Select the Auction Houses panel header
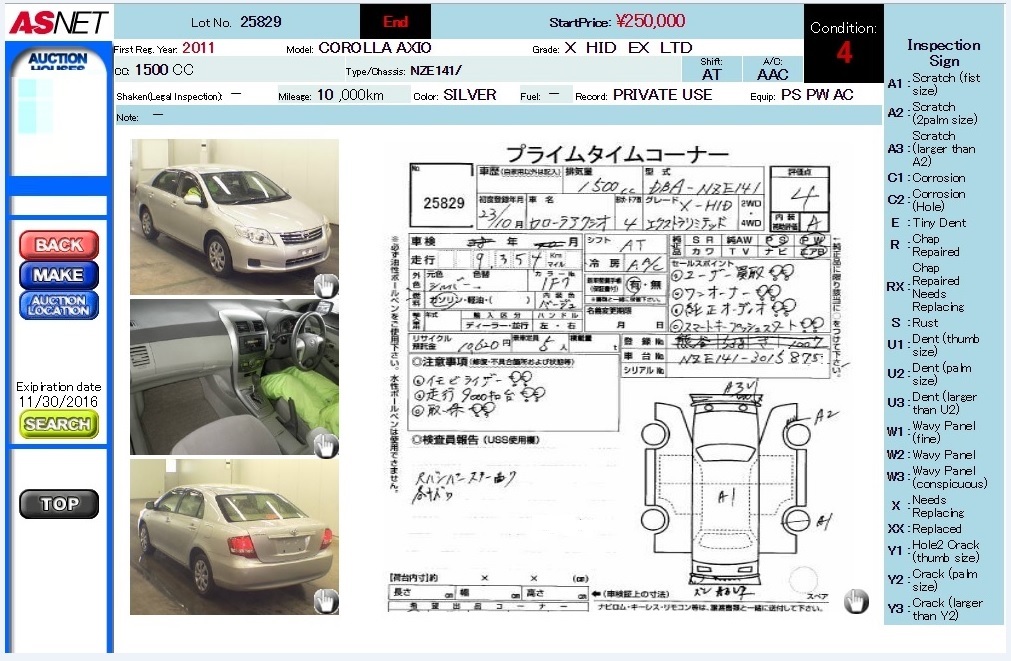1011x661 pixels. pyautogui.click(x=58, y=59)
